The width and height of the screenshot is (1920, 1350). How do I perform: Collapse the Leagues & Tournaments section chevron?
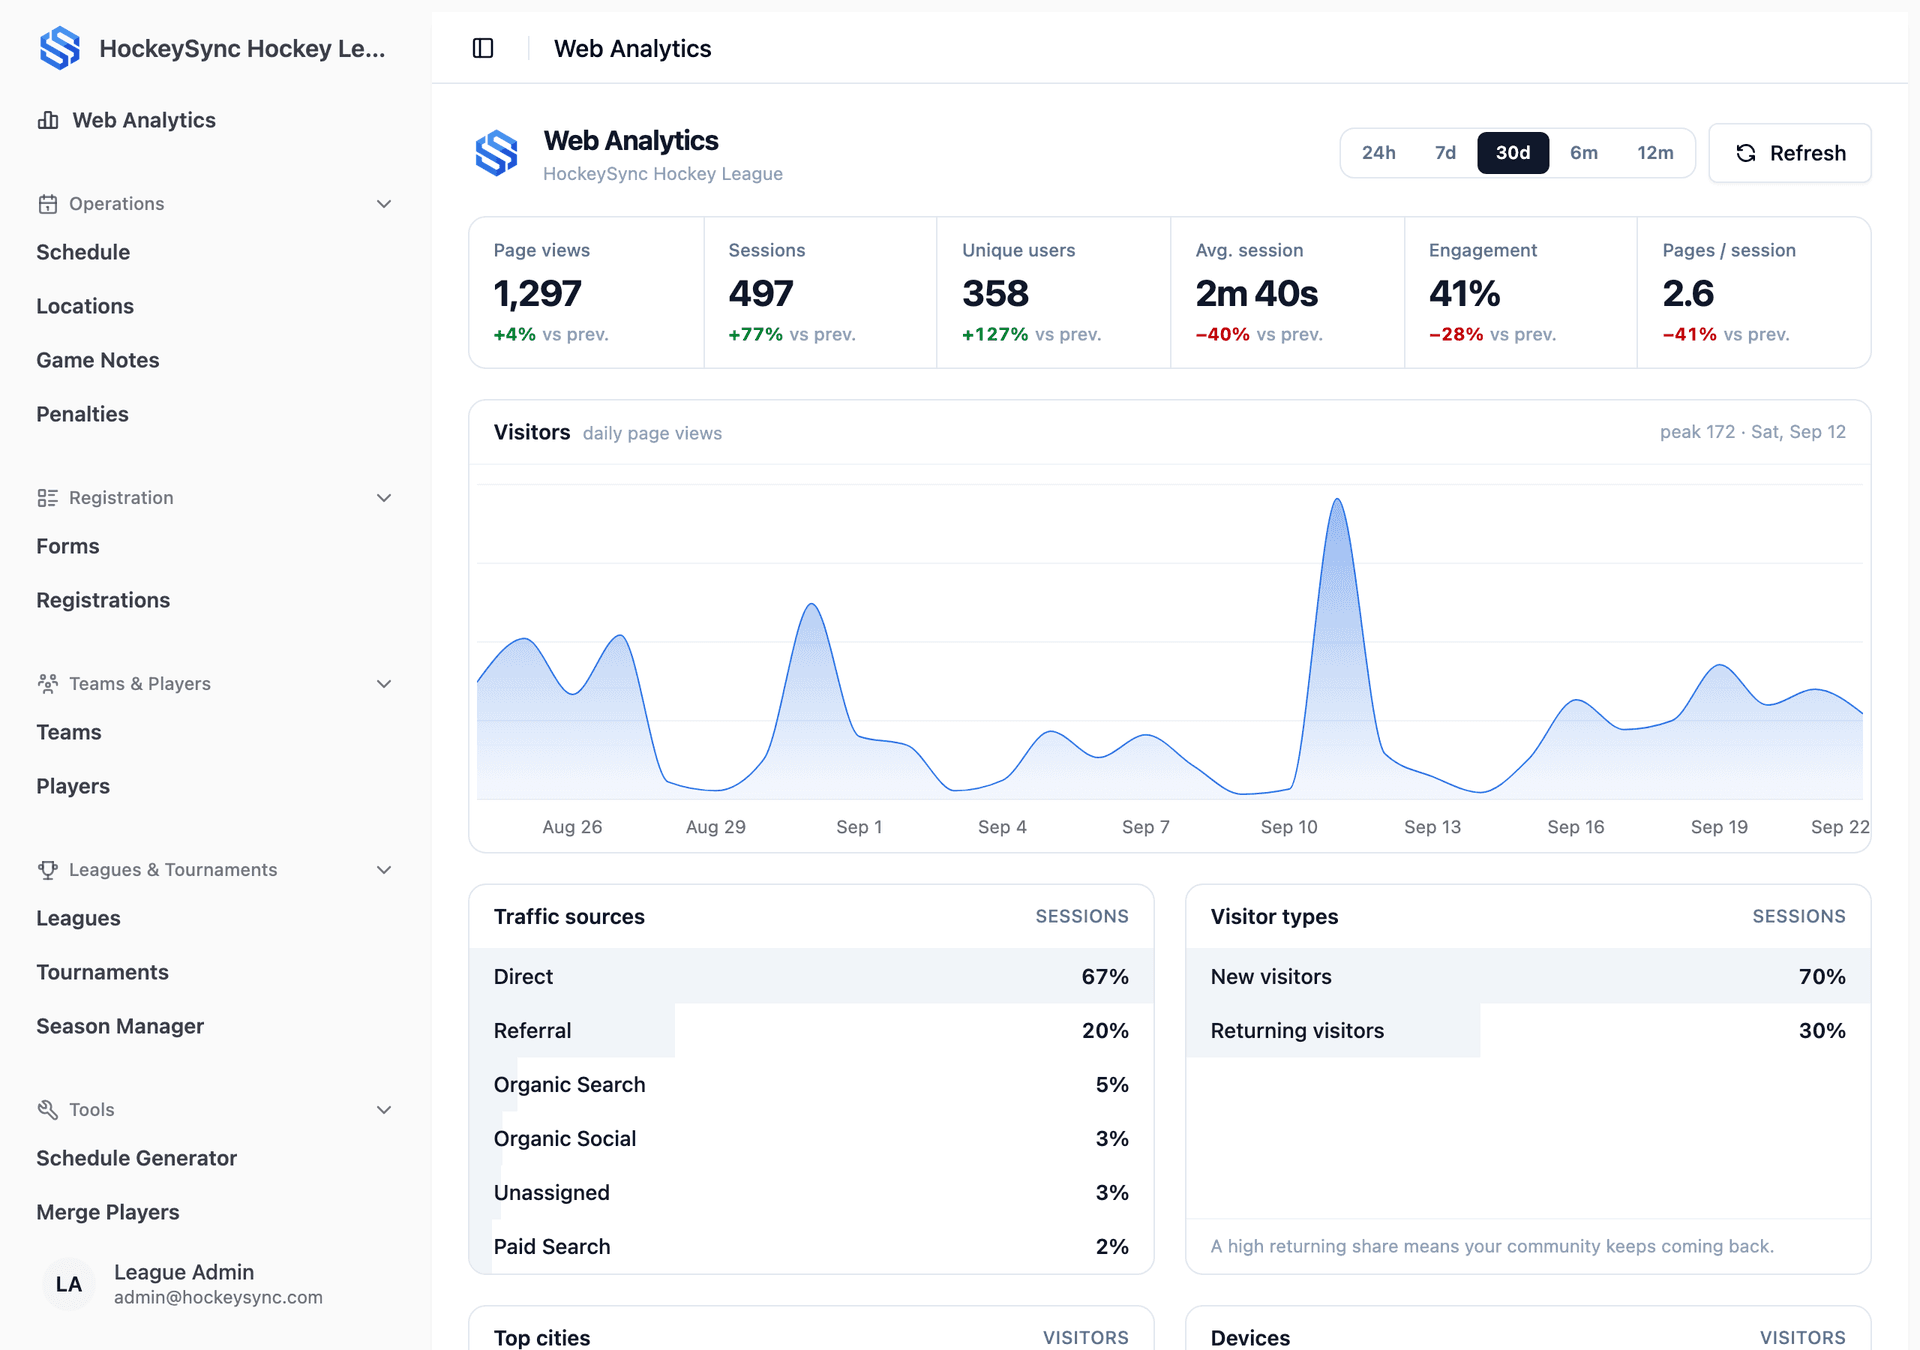click(x=384, y=870)
